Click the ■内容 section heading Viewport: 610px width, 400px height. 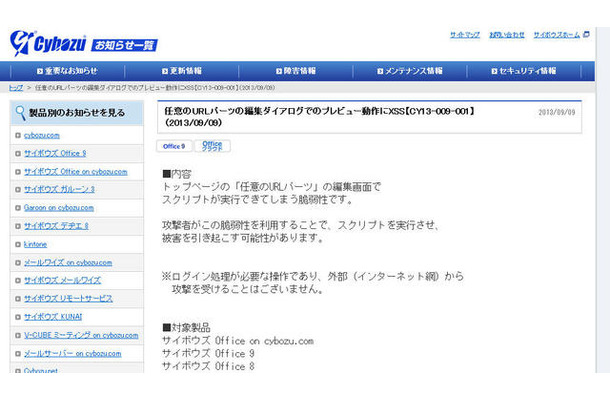coord(177,174)
